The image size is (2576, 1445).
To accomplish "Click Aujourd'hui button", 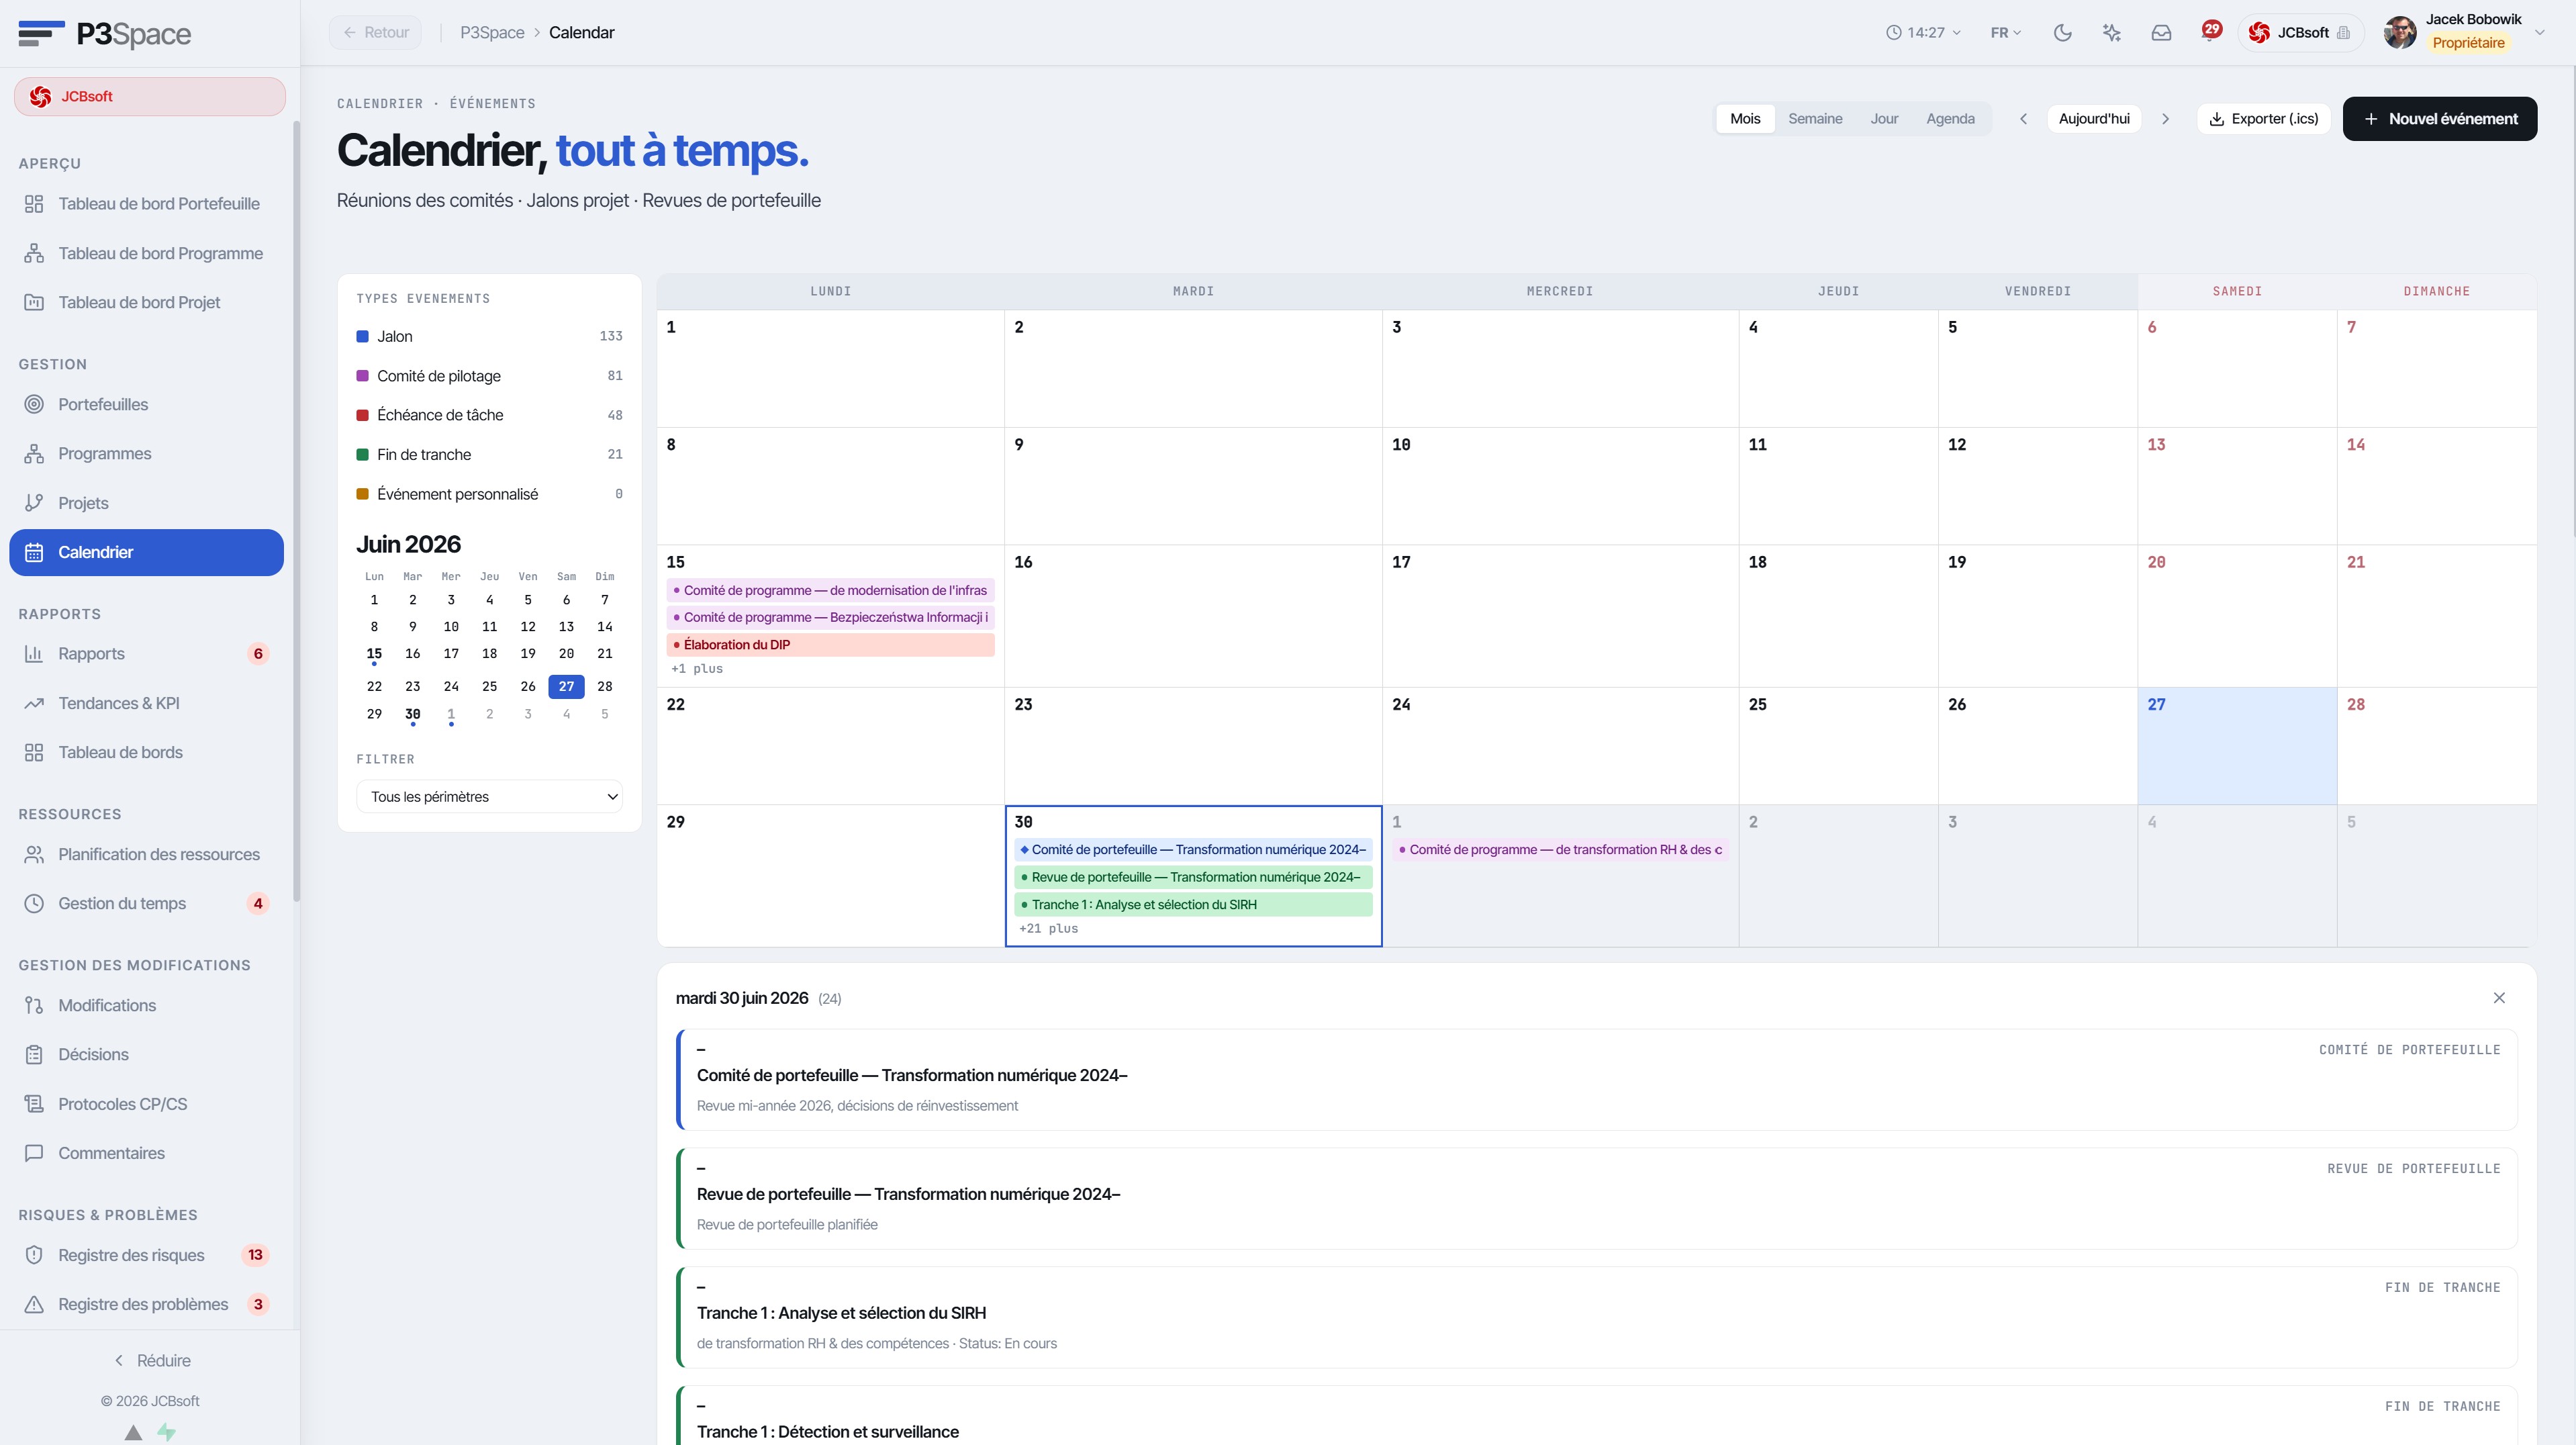I will 2094,119.
